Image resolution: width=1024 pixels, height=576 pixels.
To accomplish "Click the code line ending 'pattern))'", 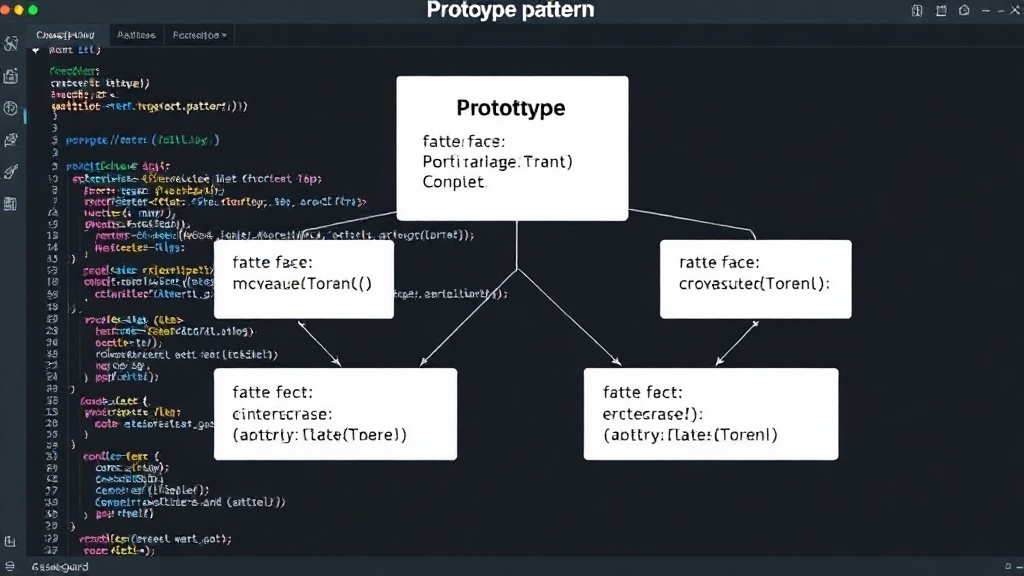I will 150,106.
